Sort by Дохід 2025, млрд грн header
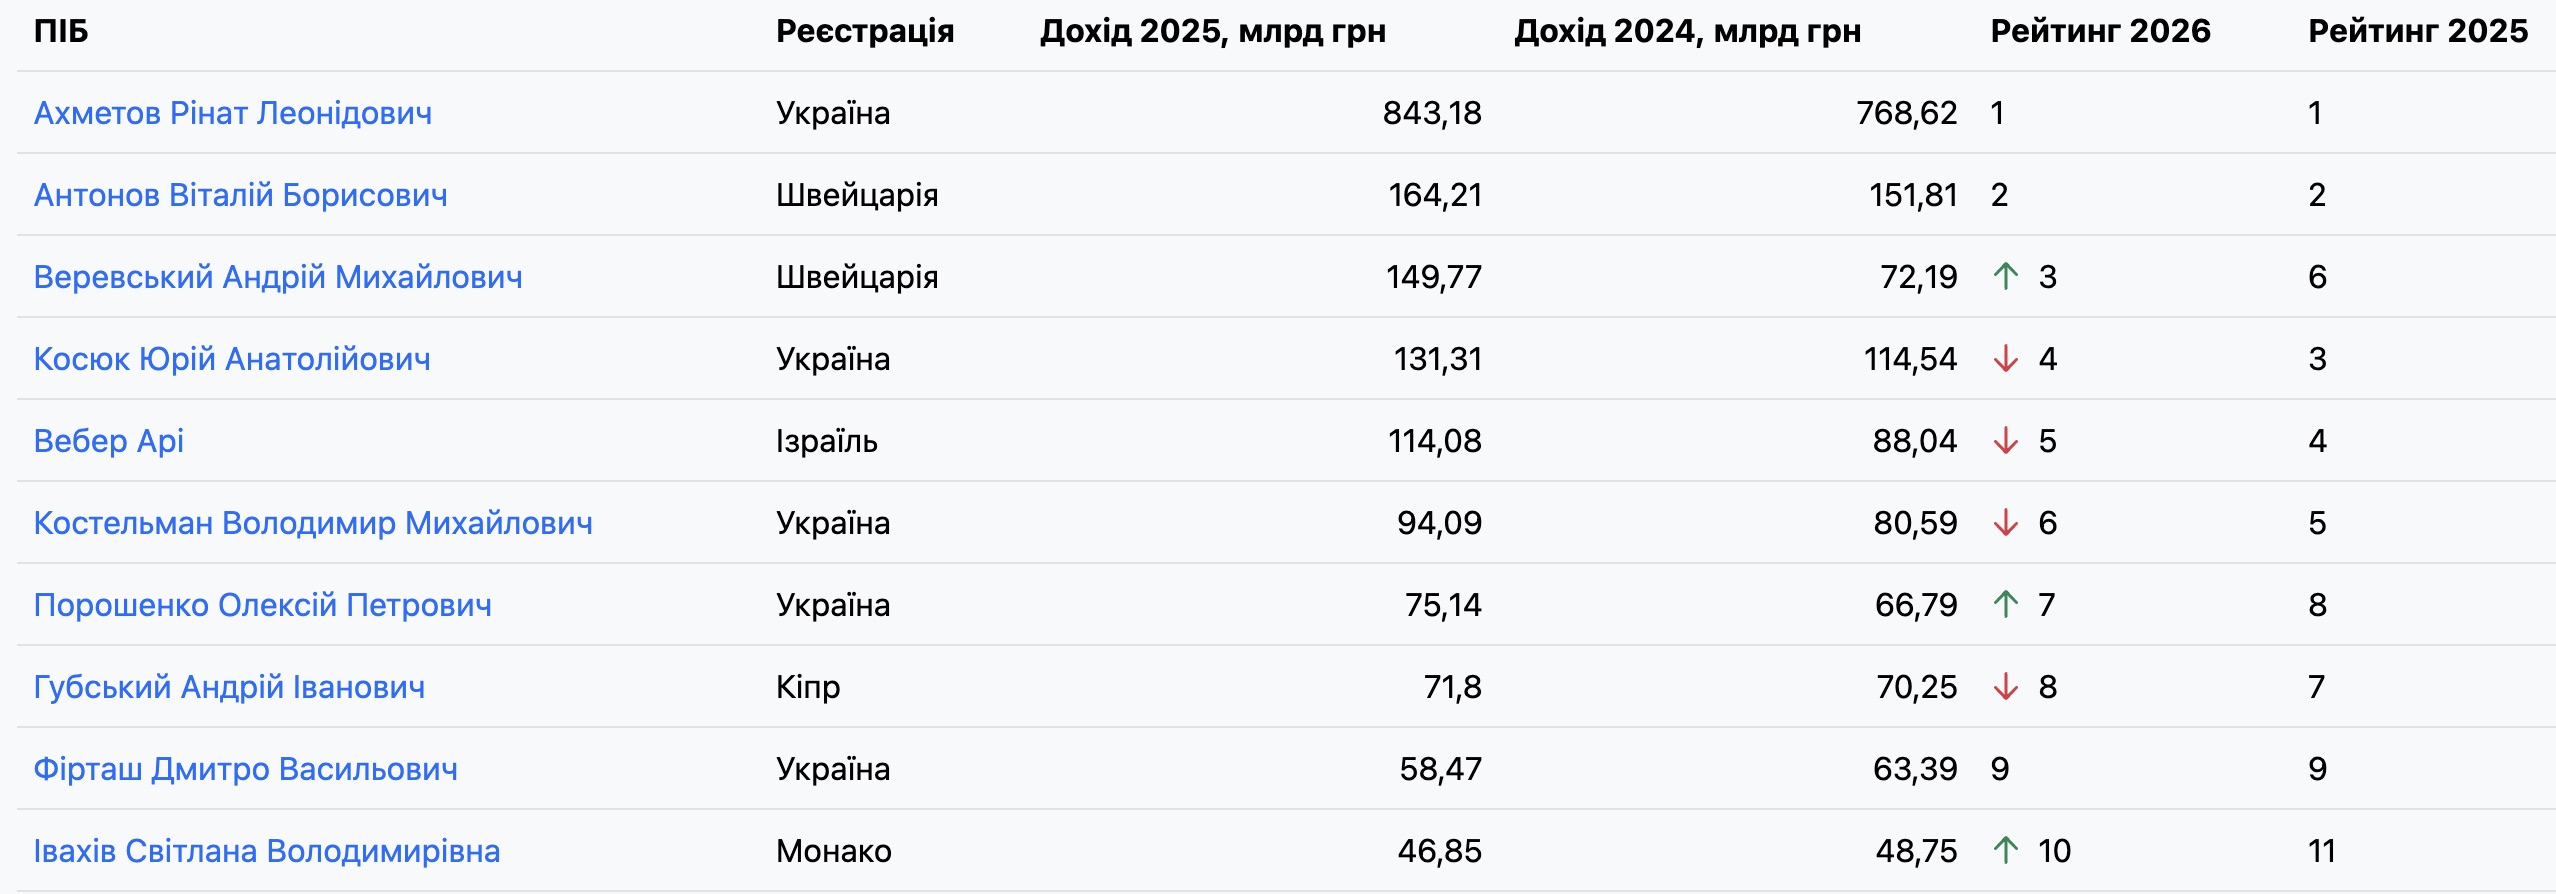The image size is (2556, 894). (1212, 31)
